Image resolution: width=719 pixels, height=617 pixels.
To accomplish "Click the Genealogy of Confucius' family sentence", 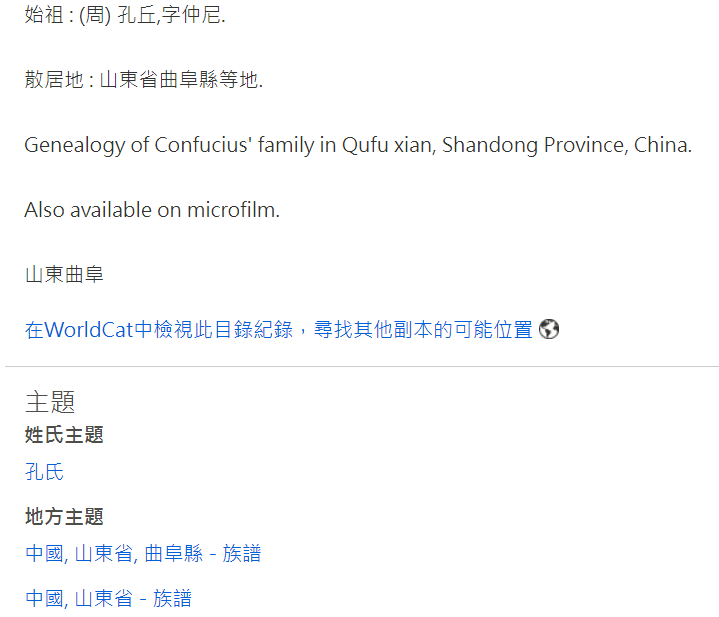I will 358,145.
